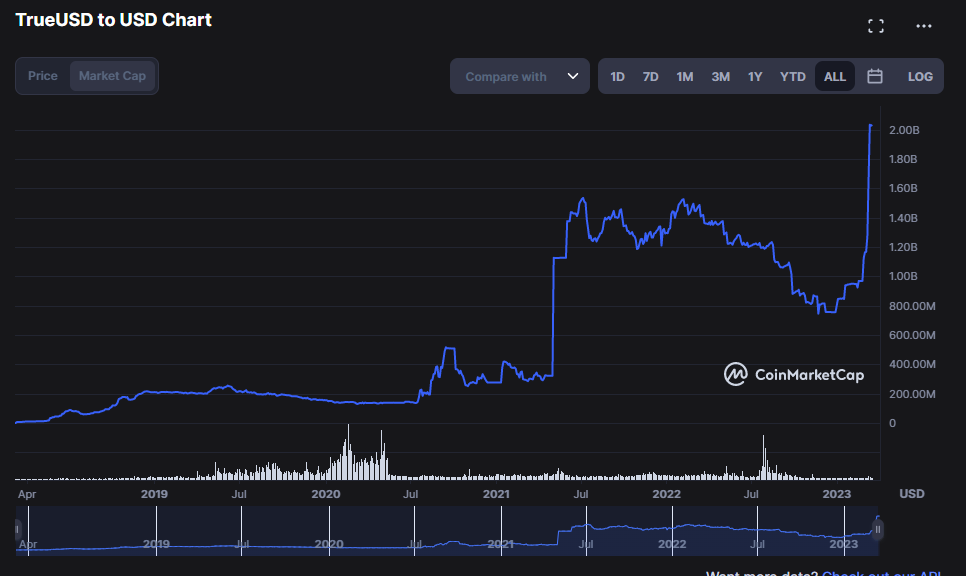Click the 2.00B y-axis label
The width and height of the screenshot is (966, 576).
click(904, 130)
